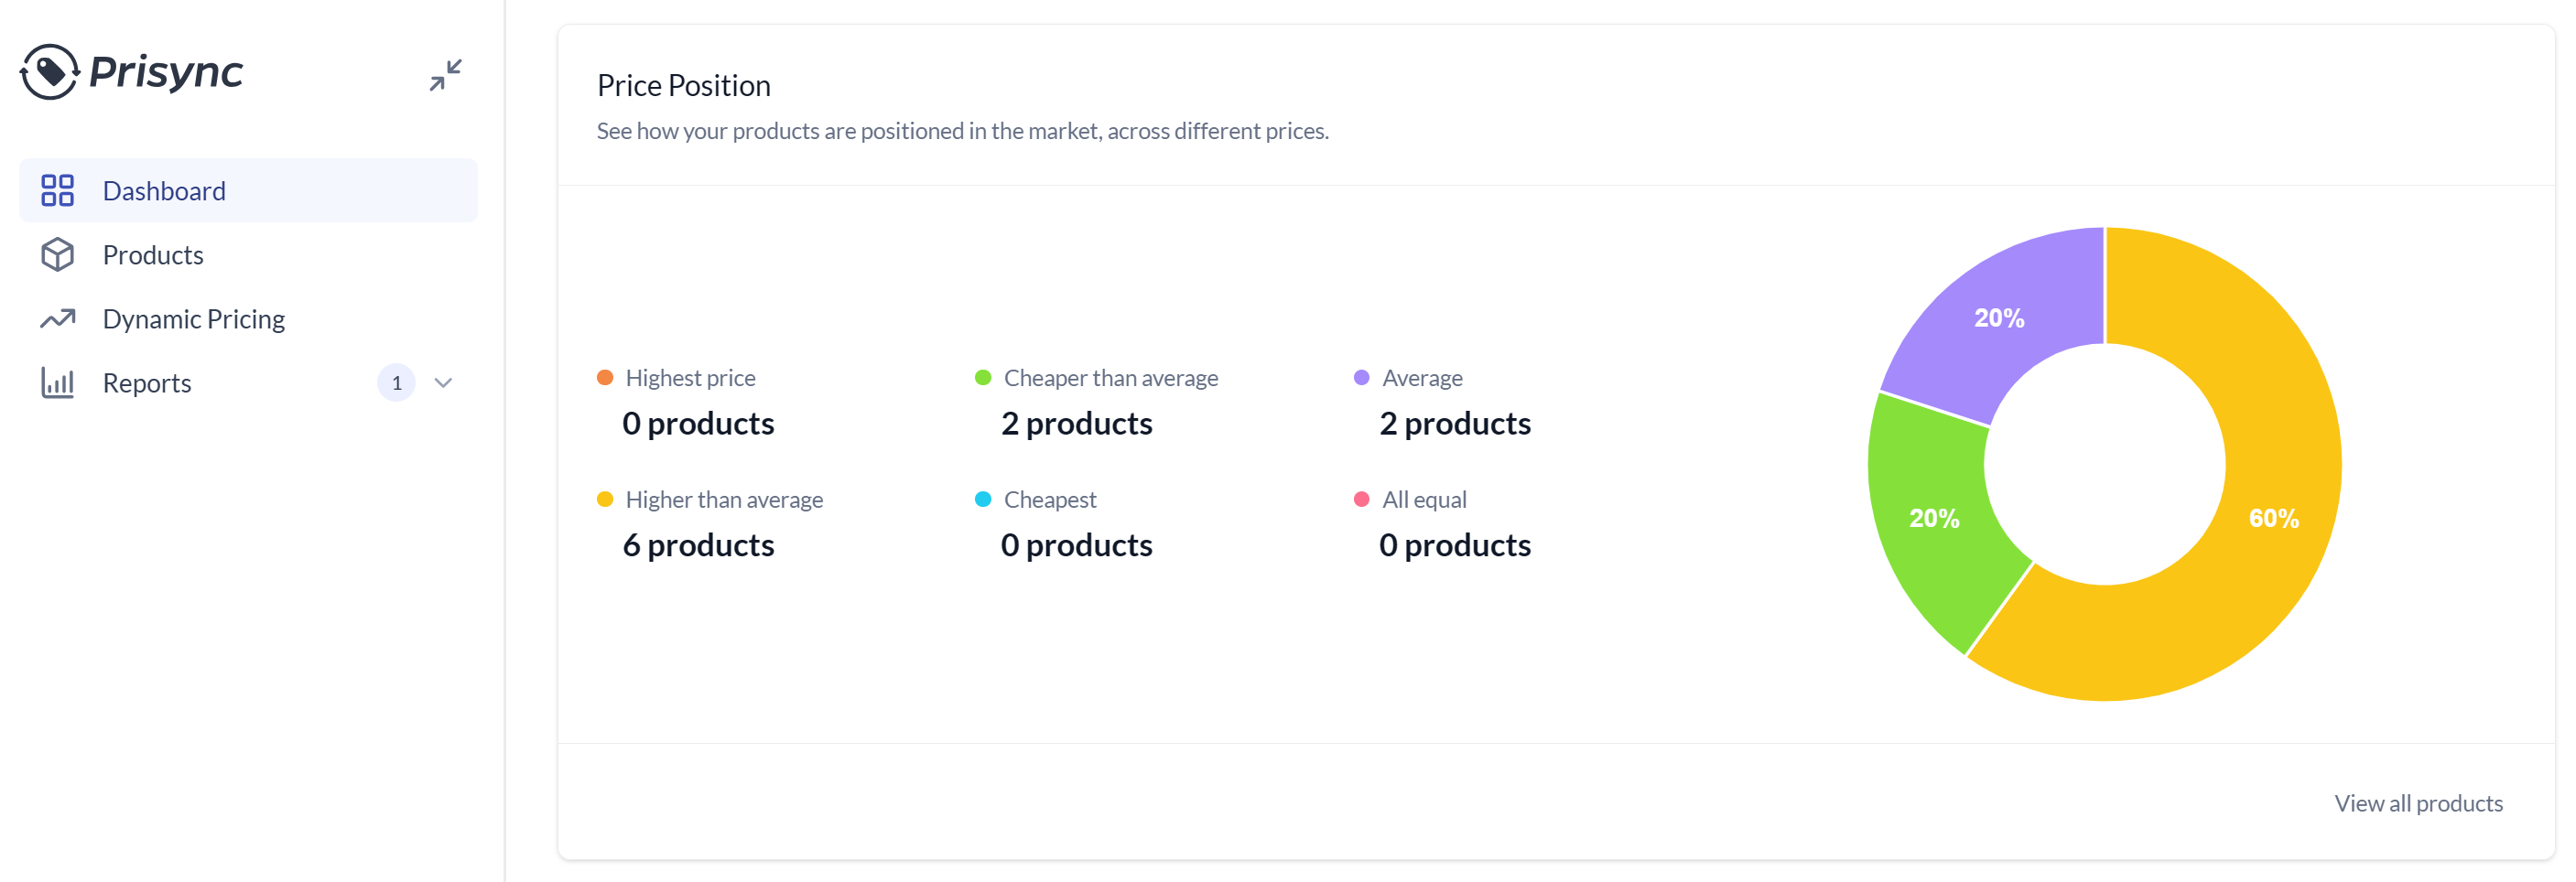Image resolution: width=2576 pixels, height=882 pixels.
Task: Click the Prisync logo icon
Action: tap(49, 72)
